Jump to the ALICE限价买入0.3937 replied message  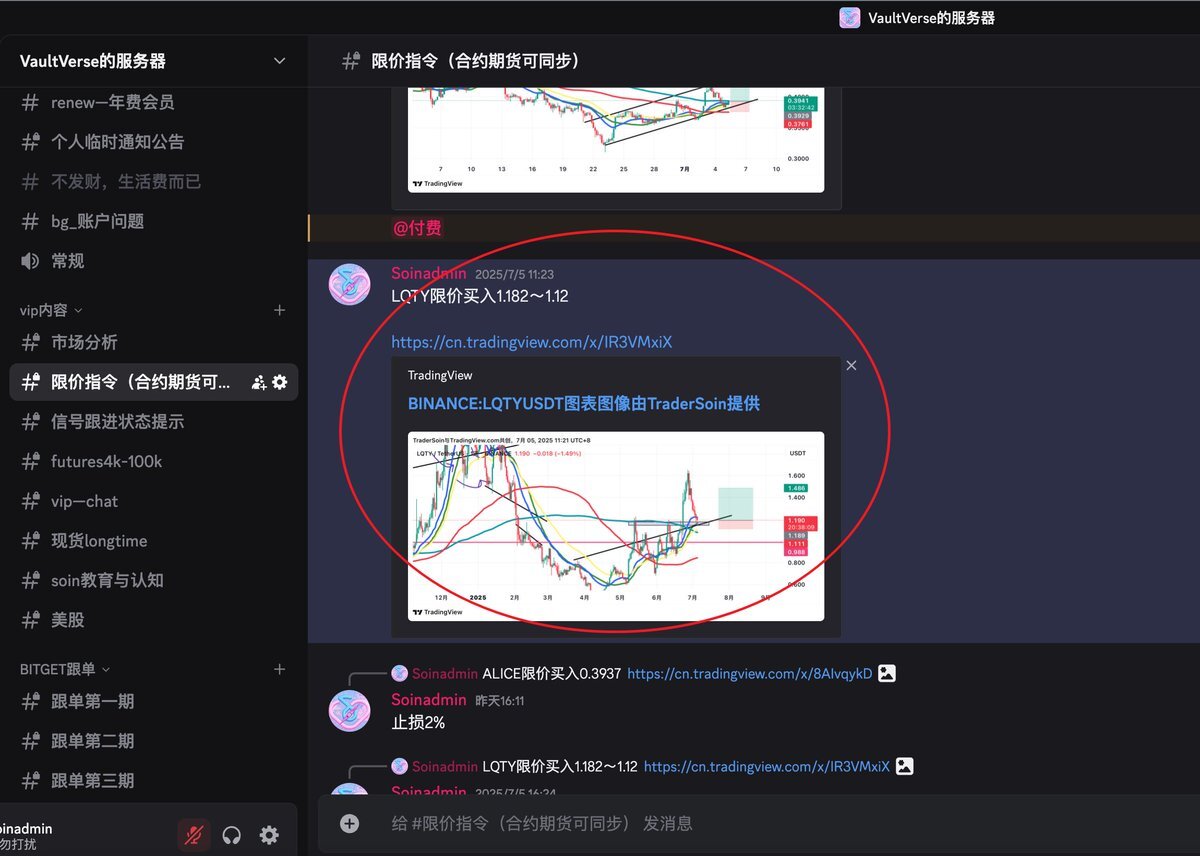pos(551,674)
